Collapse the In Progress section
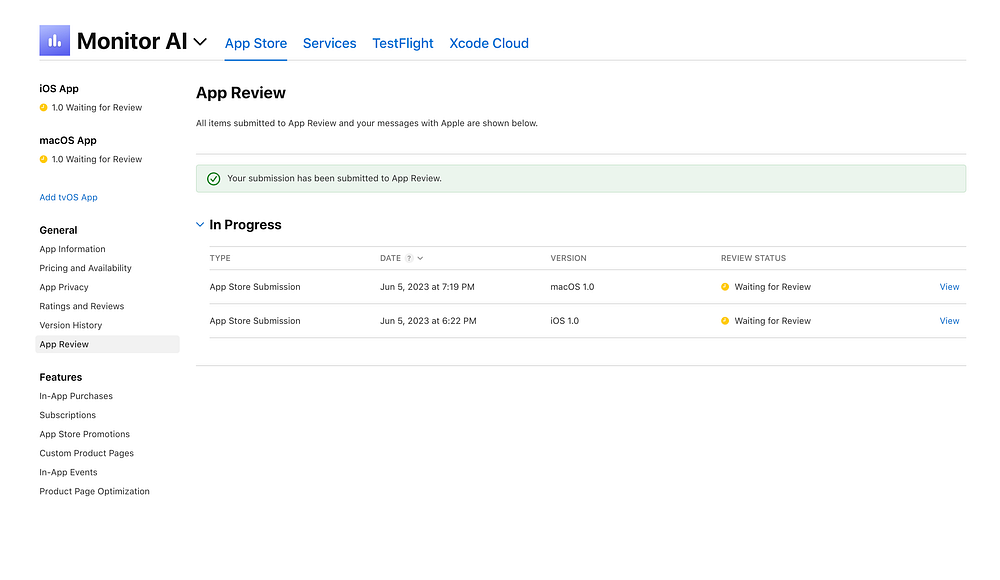This screenshot has height=580, width=1000. 201,225
